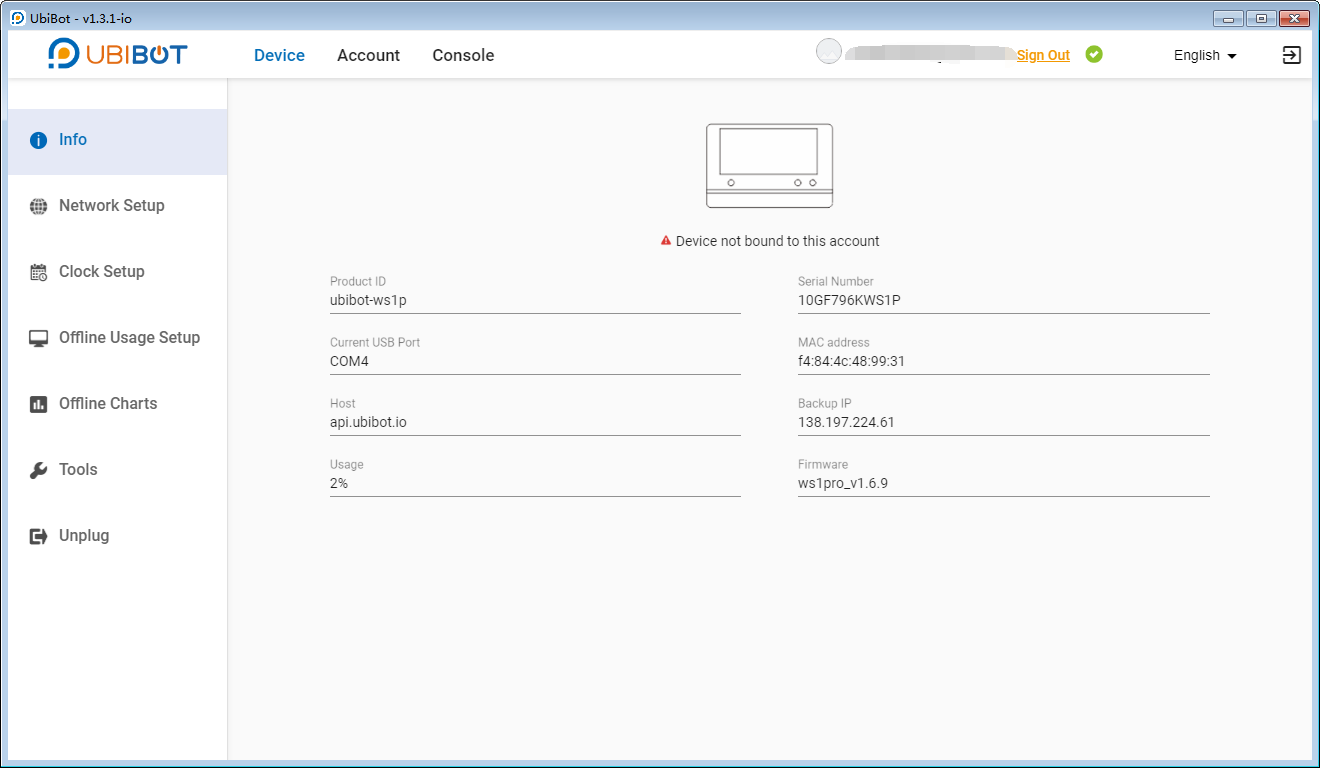Open the English language dropdown
The width and height of the screenshot is (1320, 768).
point(1205,55)
